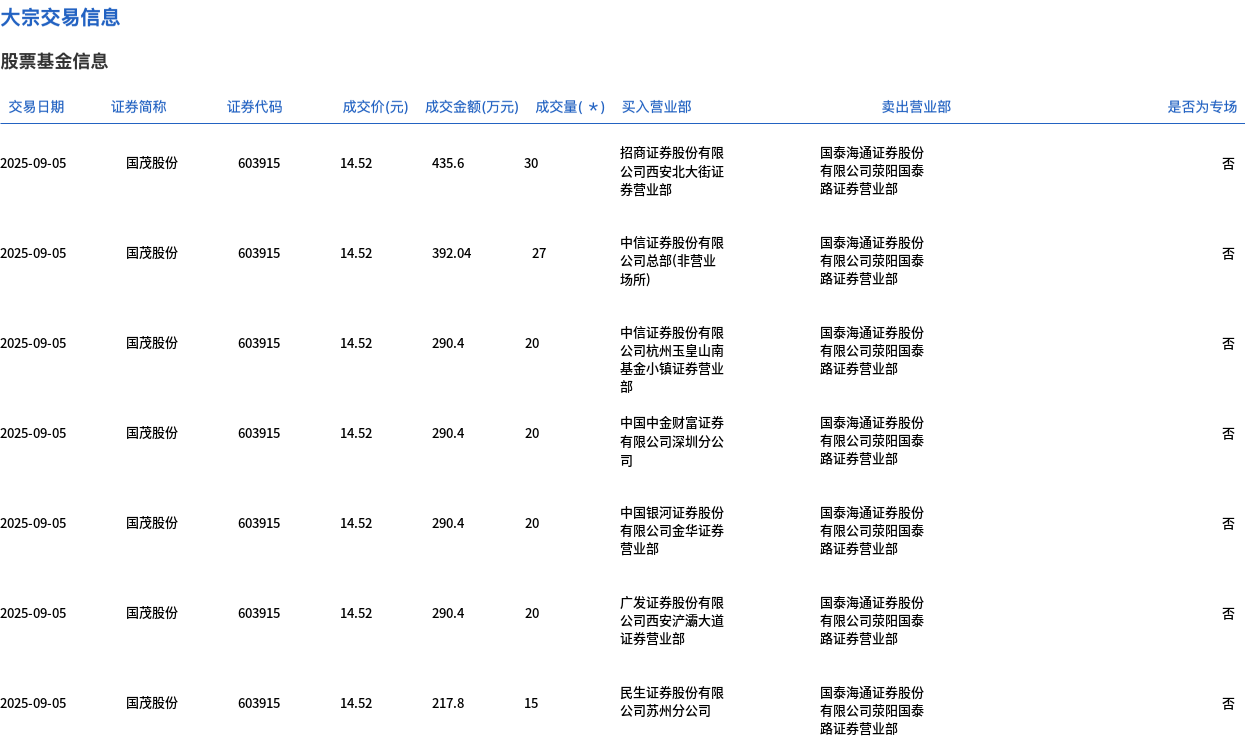Viewport: 1245px width, 754px height.
Task: Select the 广发证券西安浐灞大道 buyer cell
Action: 672,621
